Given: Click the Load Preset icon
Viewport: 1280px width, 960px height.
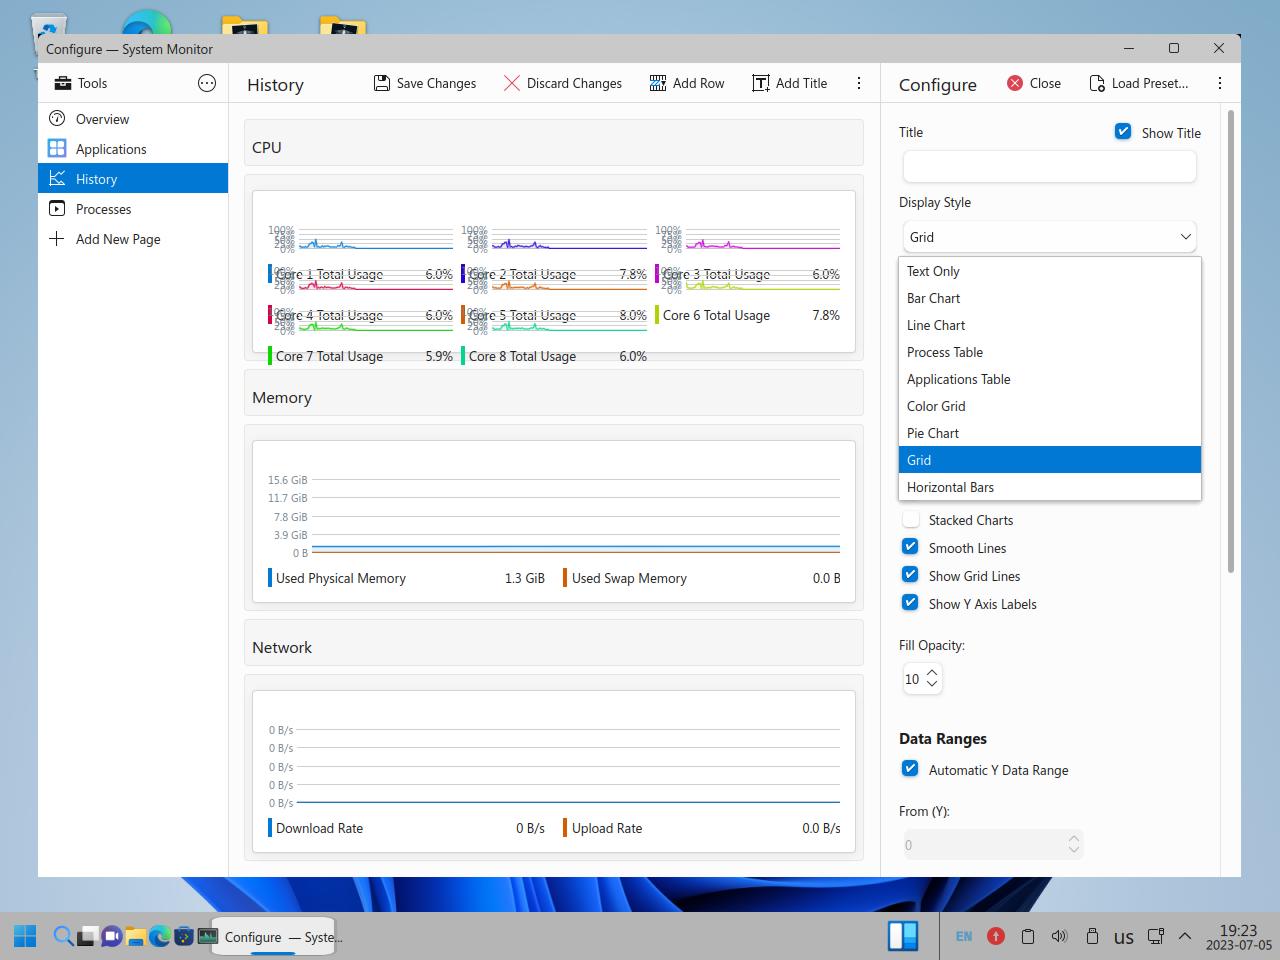Looking at the screenshot, I should pos(1097,83).
